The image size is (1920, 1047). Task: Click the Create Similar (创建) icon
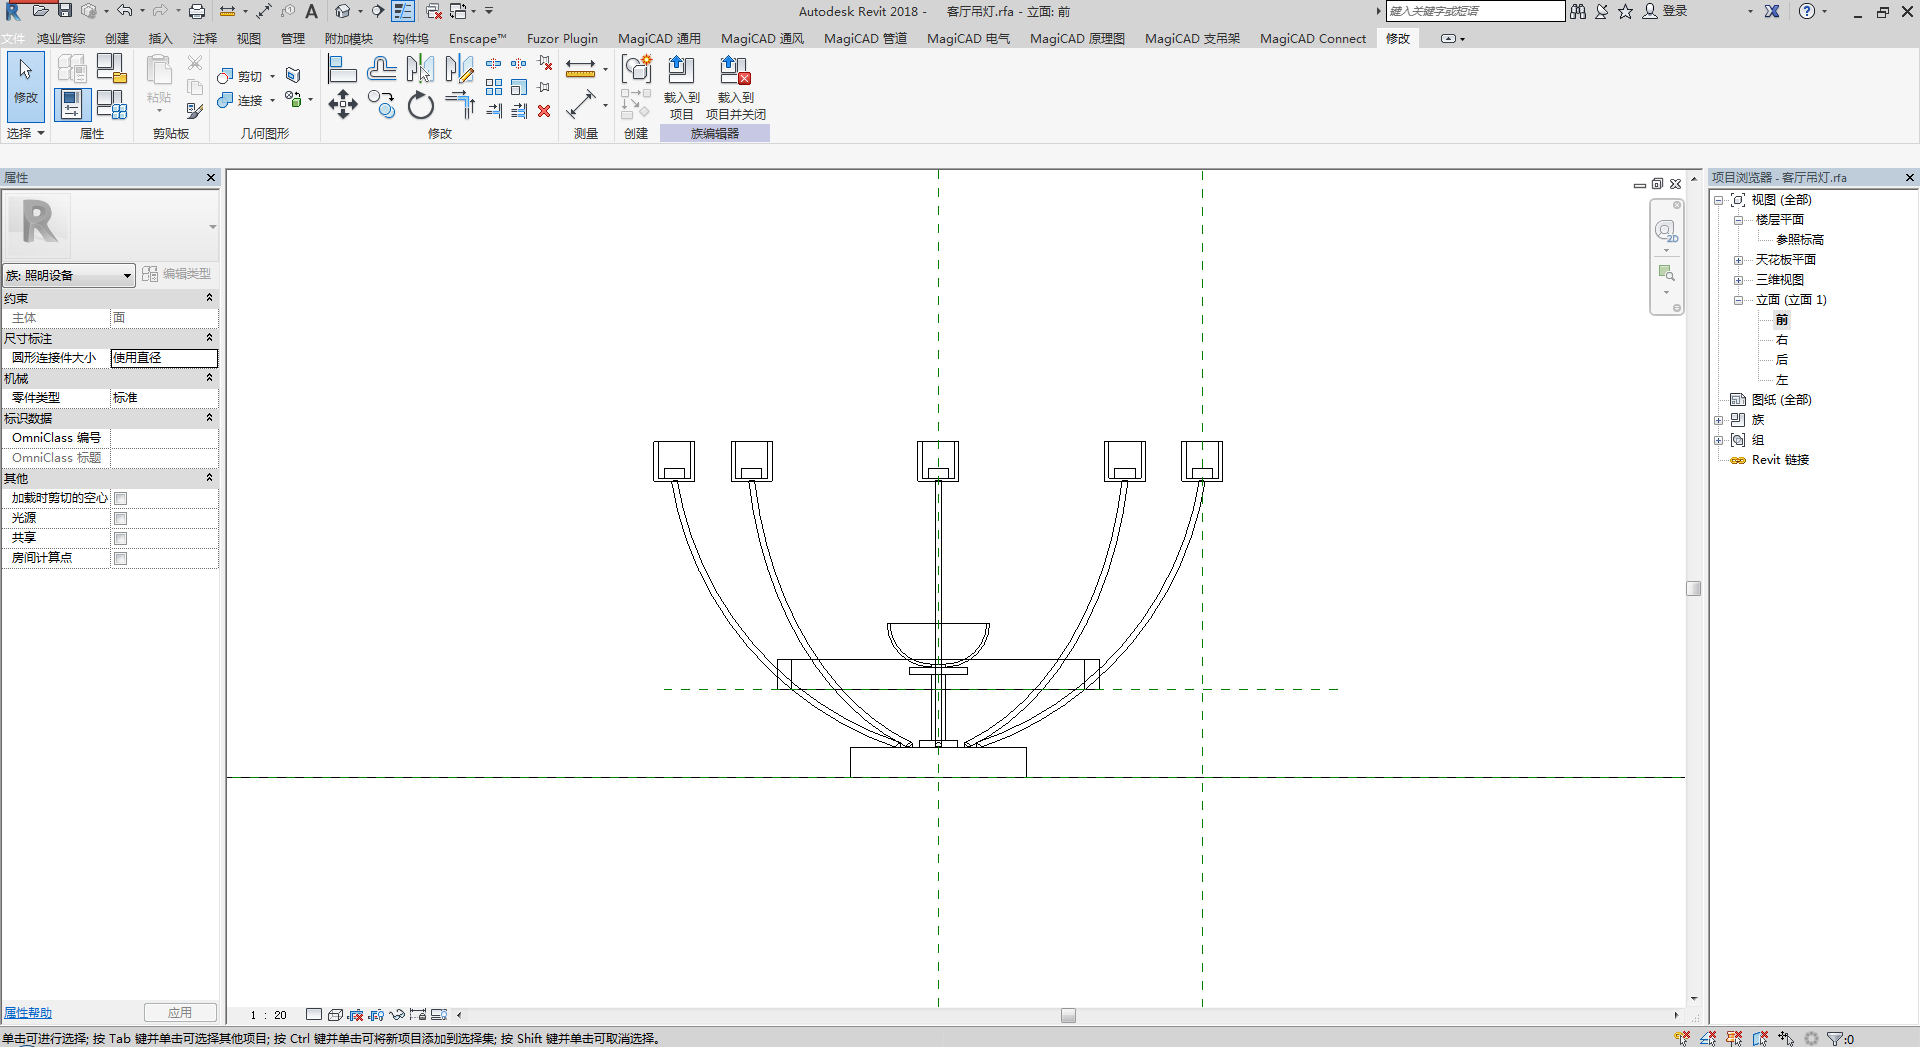pyautogui.click(x=636, y=69)
